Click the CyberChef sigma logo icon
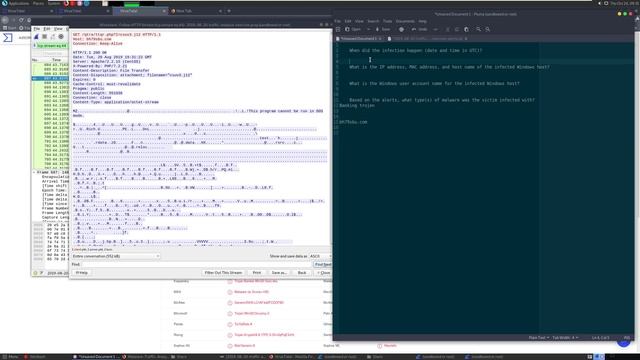 tap(8, 38)
